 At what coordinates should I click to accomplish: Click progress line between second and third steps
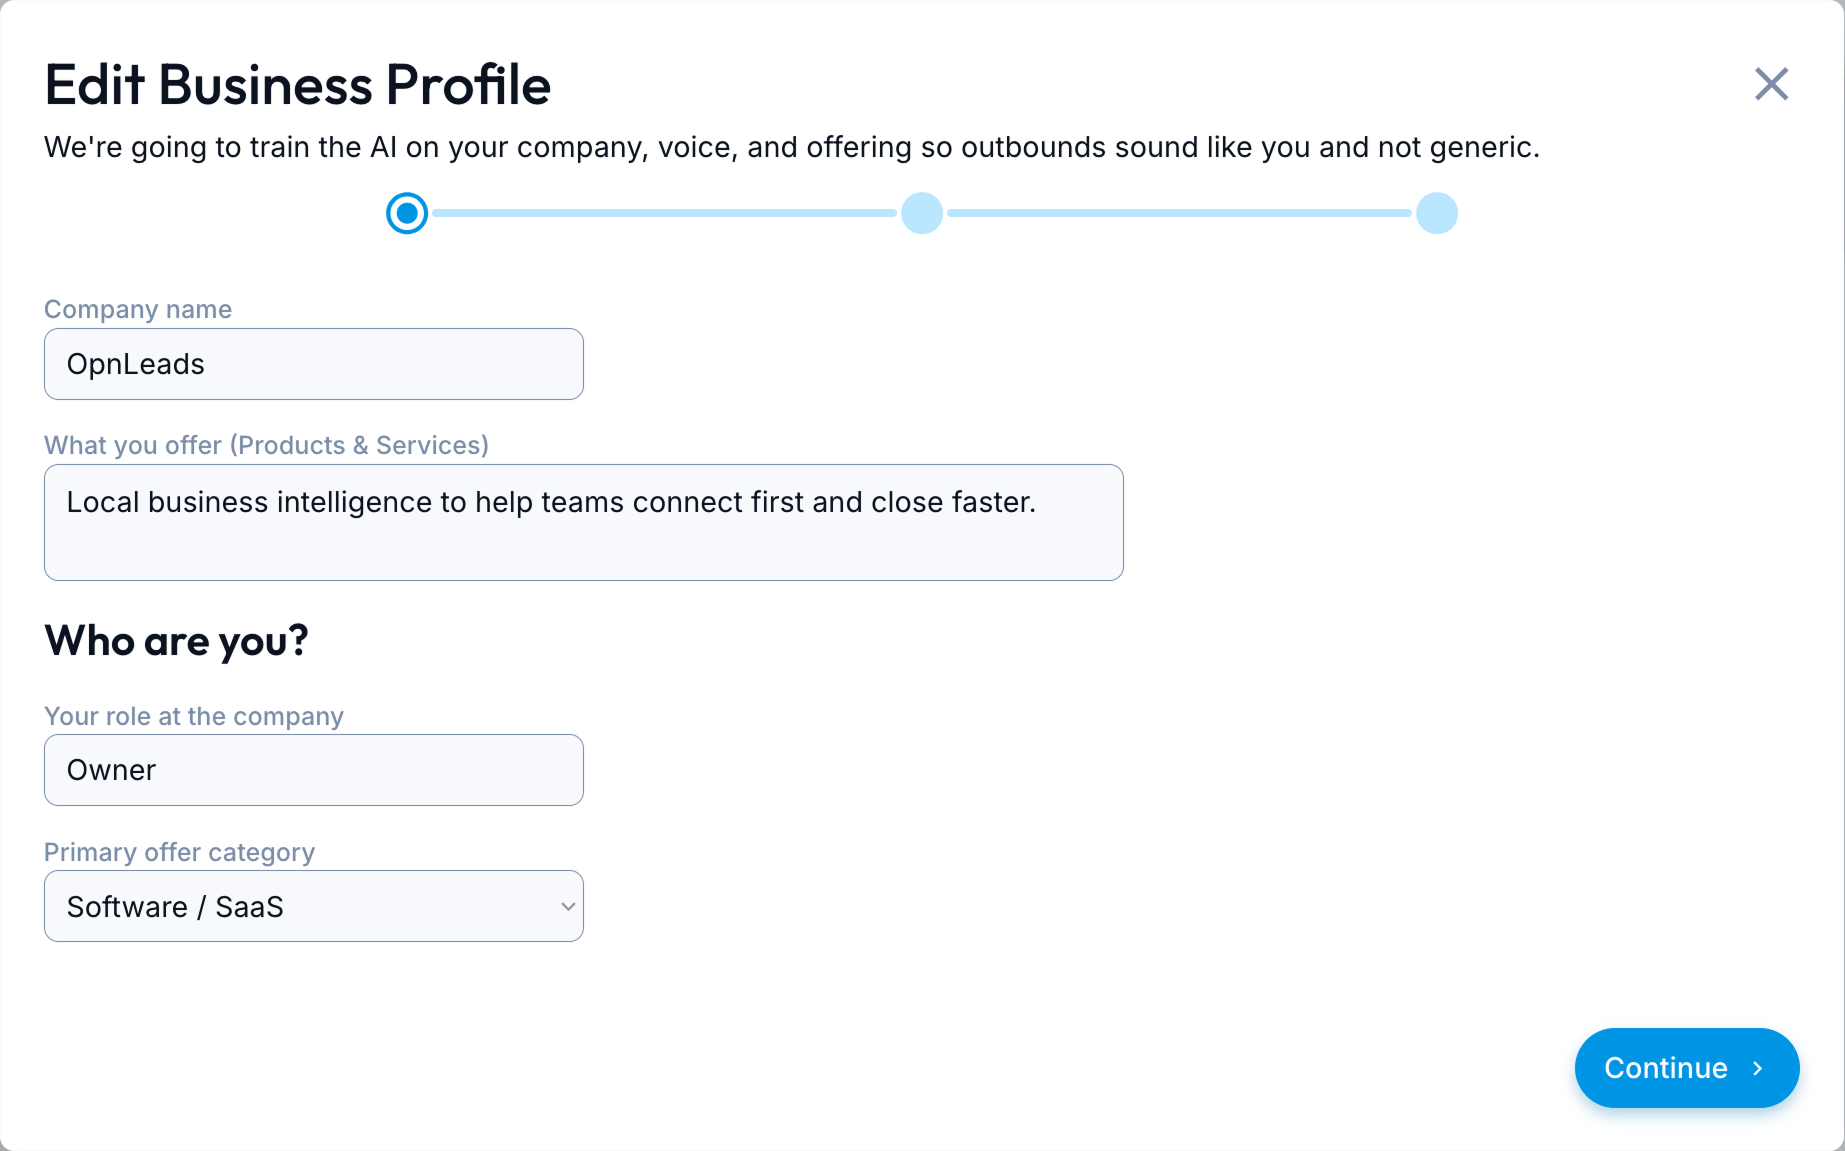[1179, 213]
